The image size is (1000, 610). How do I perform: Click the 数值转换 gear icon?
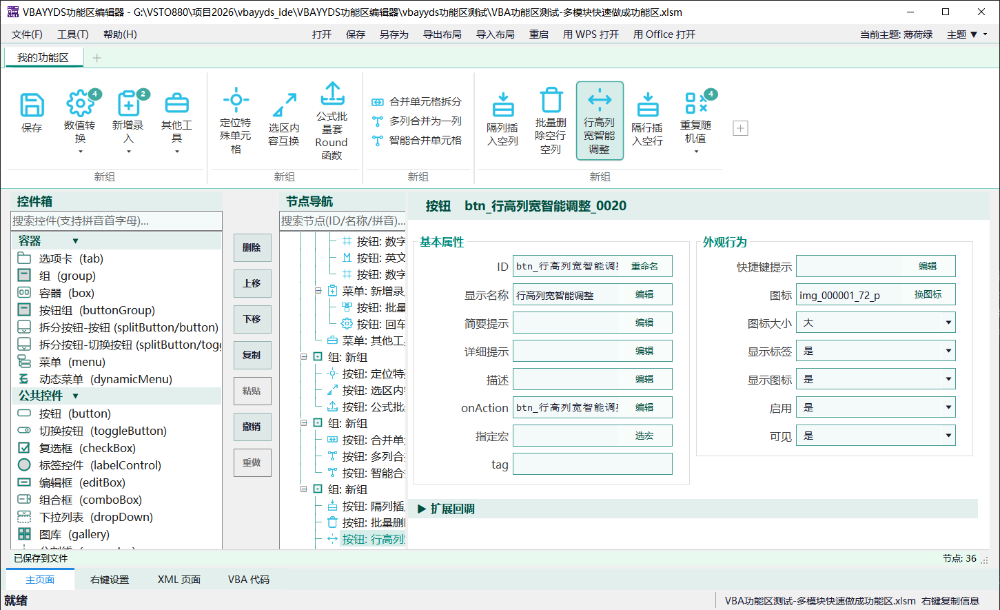tap(80, 103)
